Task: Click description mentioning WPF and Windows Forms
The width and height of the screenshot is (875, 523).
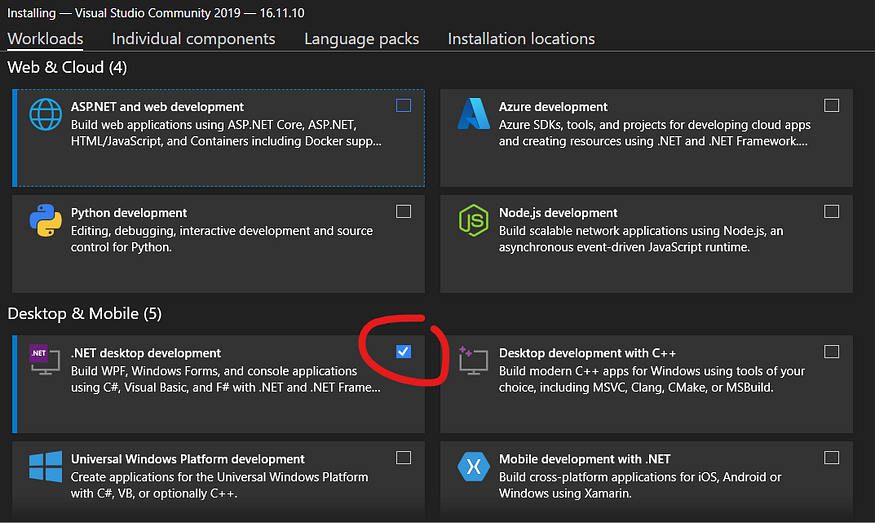Action: (225, 379)
